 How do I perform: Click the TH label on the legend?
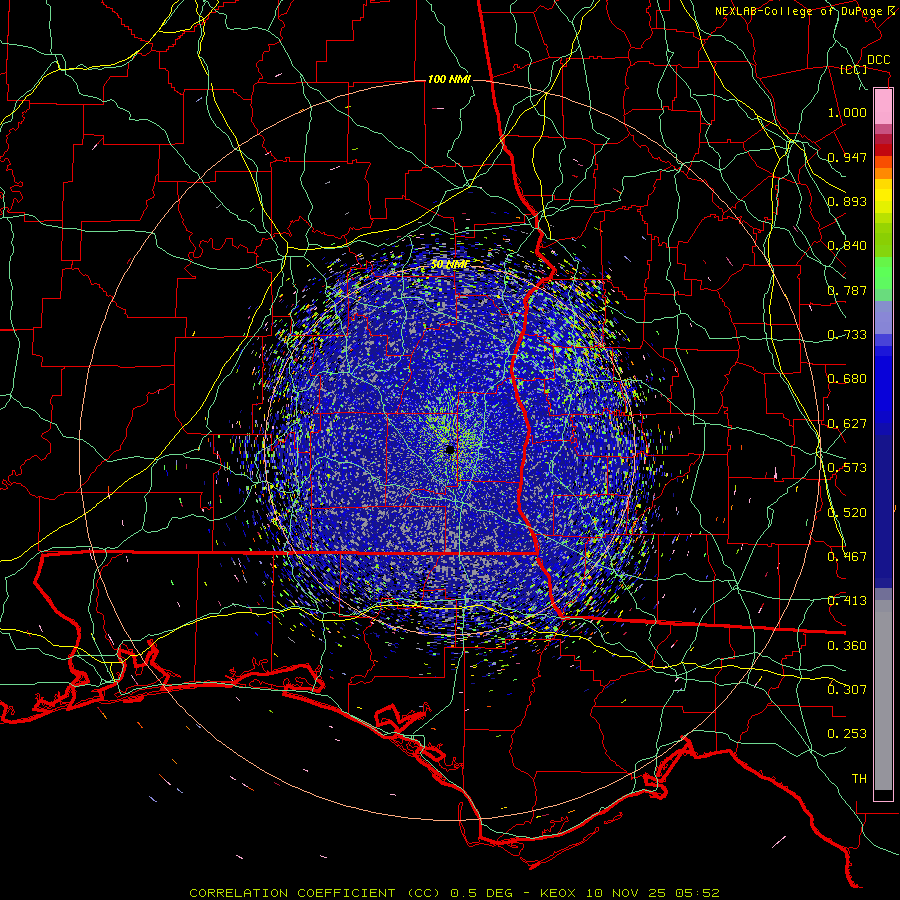(859, 779)
